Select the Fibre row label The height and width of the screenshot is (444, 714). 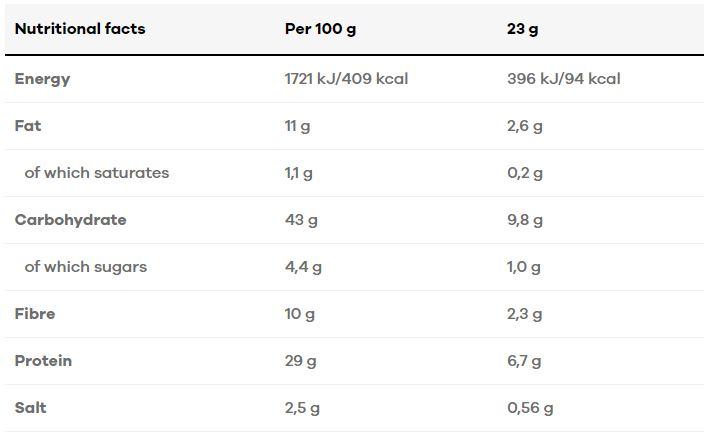tap(35, 314)
